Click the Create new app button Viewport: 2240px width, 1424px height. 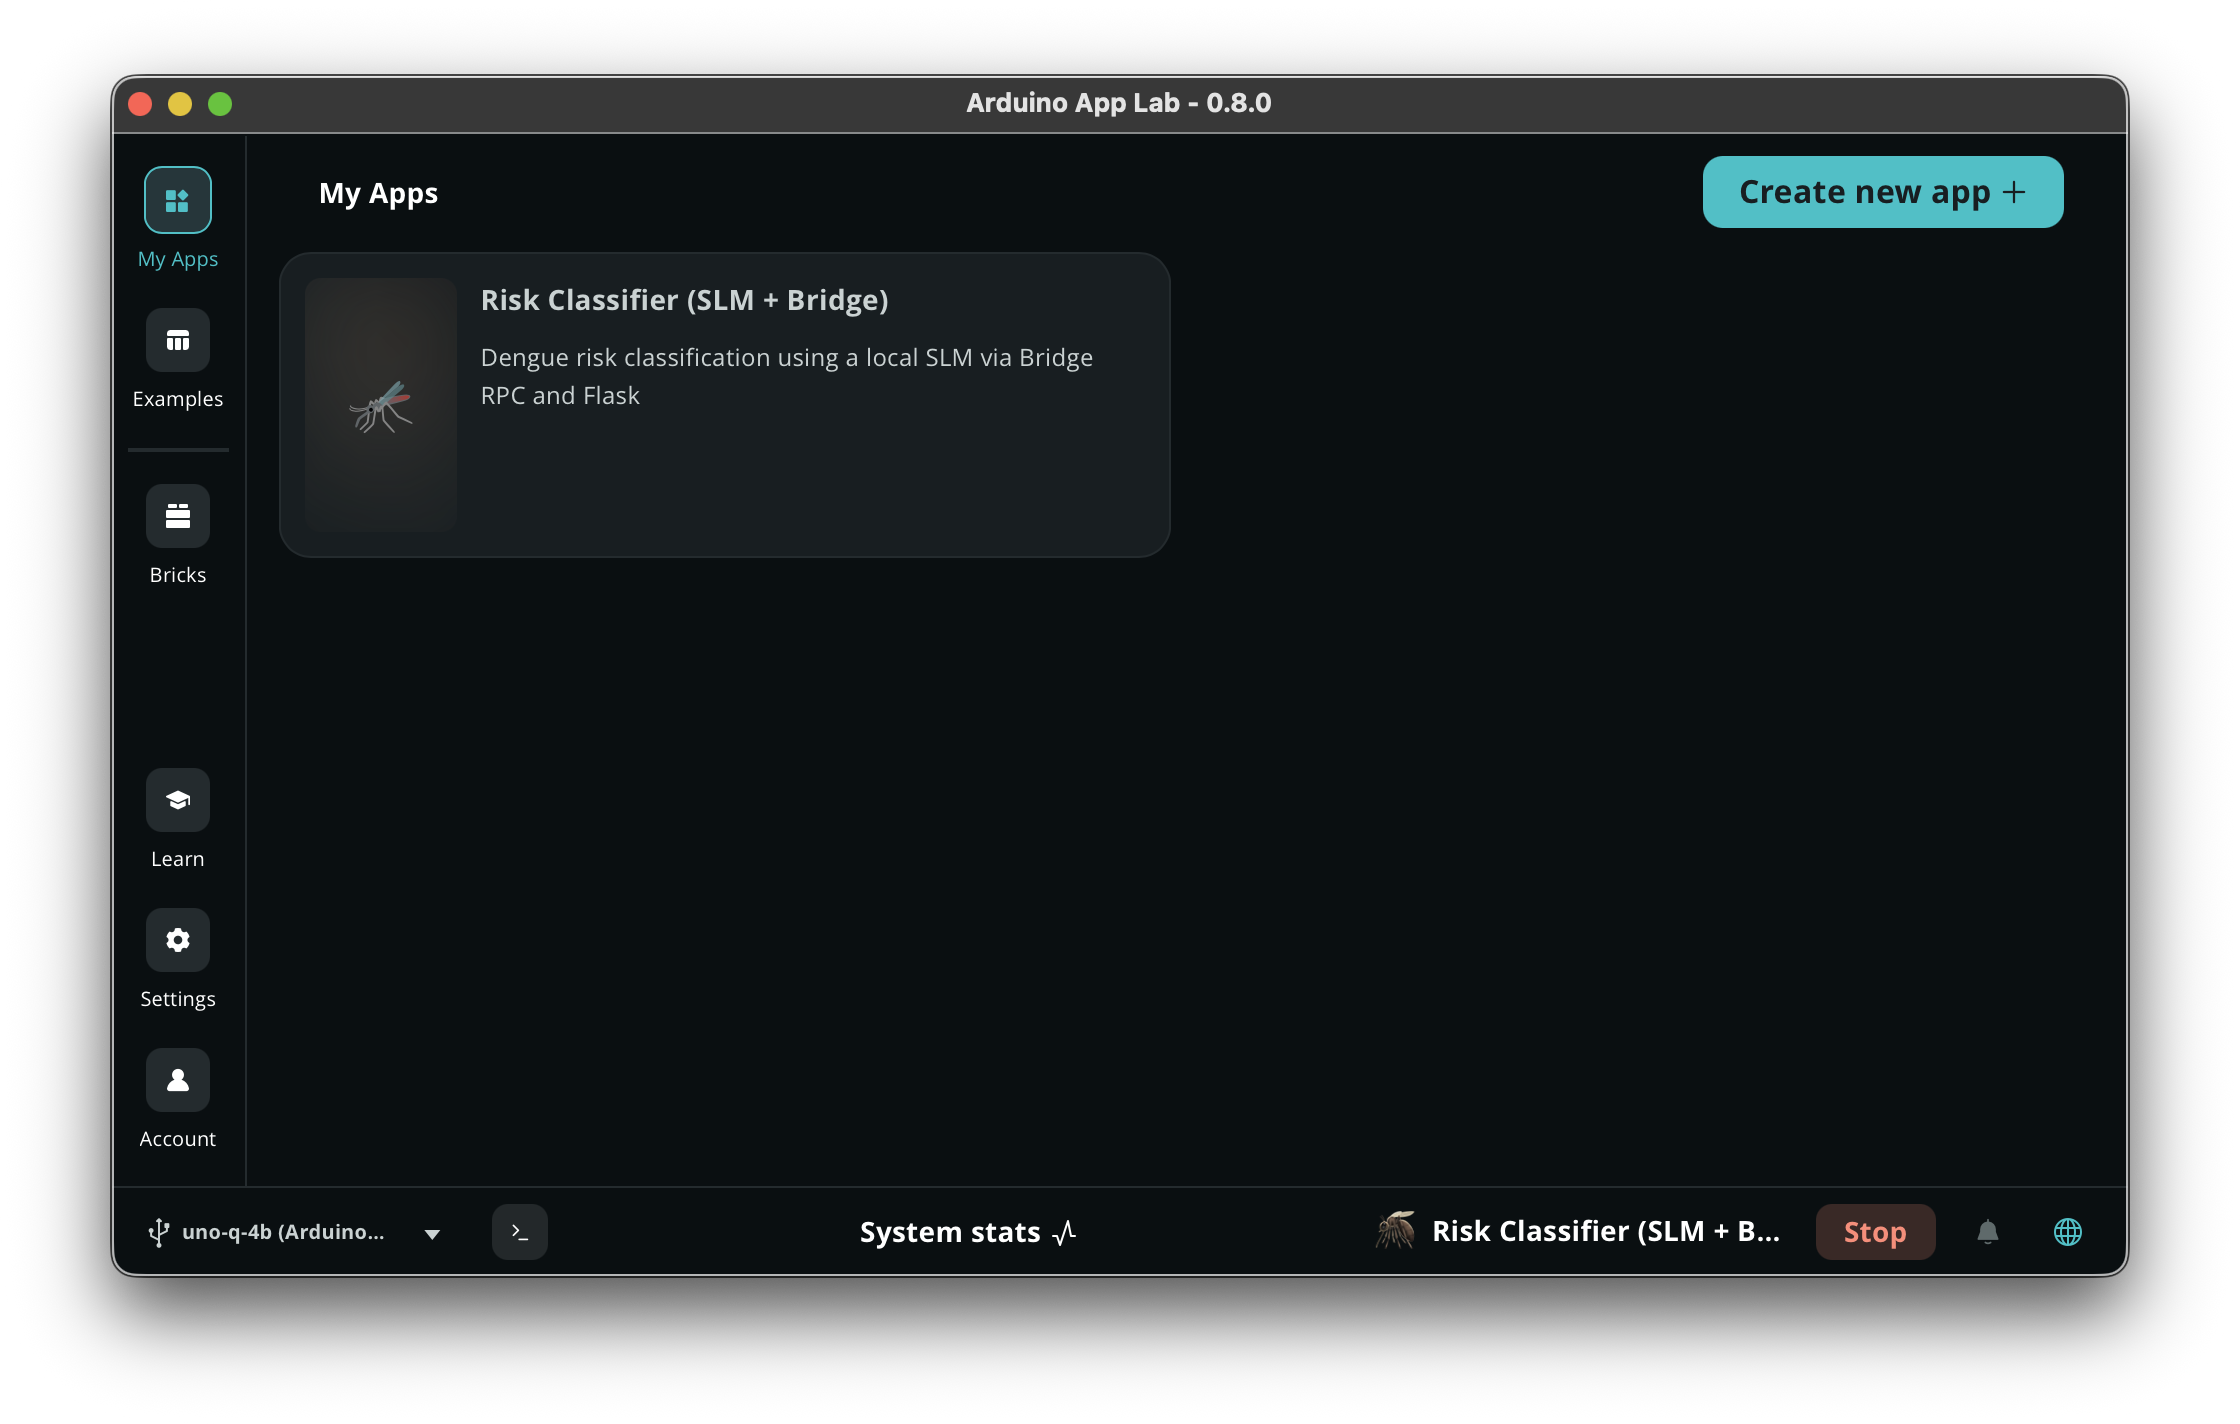pyautogui.click(x=1883, y=192)
